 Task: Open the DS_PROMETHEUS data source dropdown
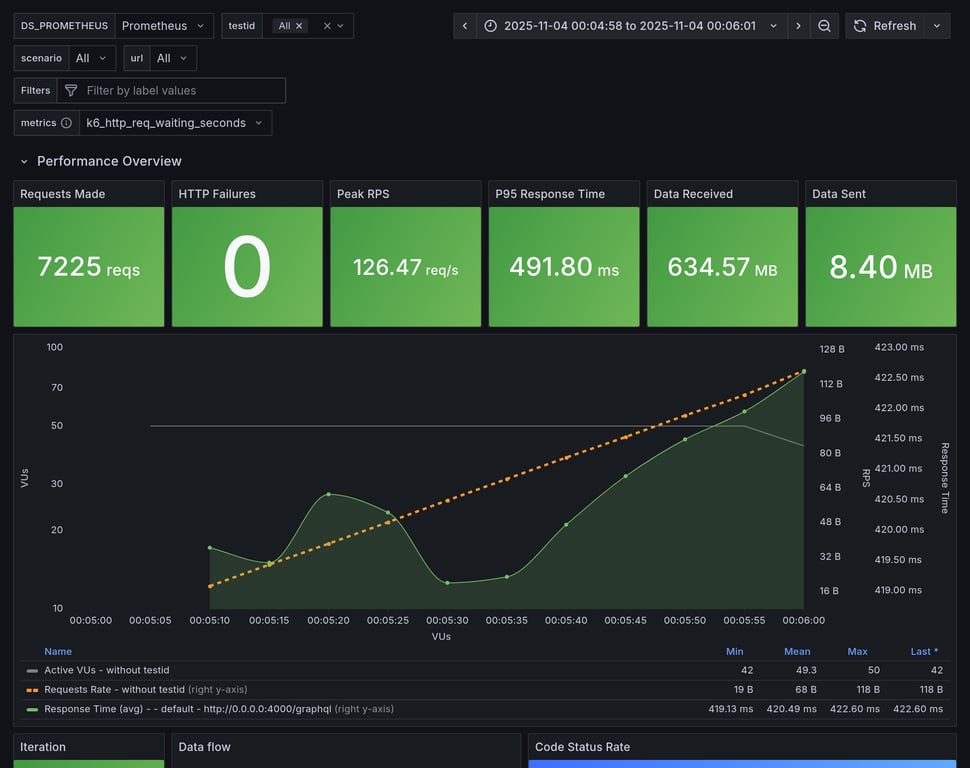tap(163, 26)
